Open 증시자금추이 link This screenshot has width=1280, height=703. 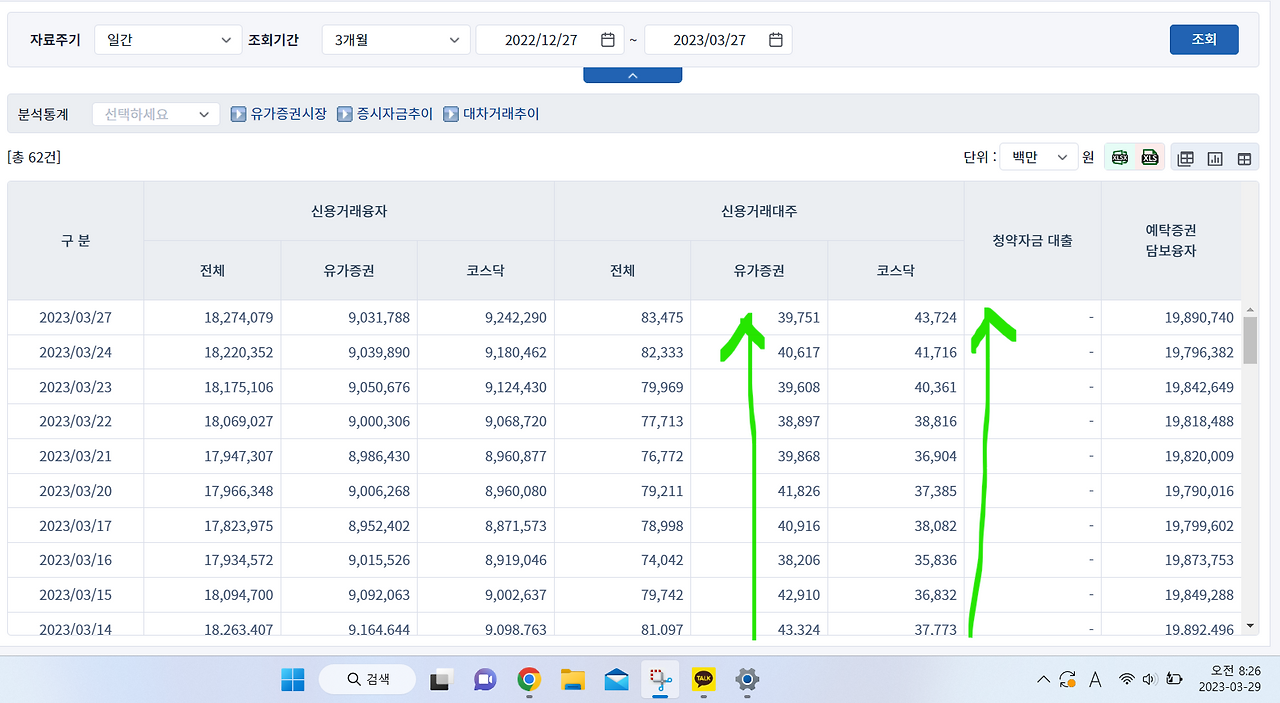(395, 114)
